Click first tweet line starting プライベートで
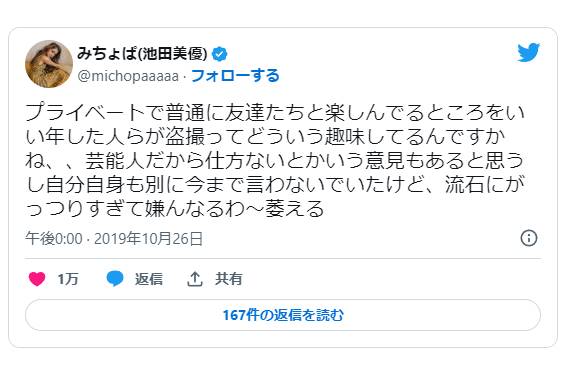This screenshot has width=562, height=368. pos(275,113)
